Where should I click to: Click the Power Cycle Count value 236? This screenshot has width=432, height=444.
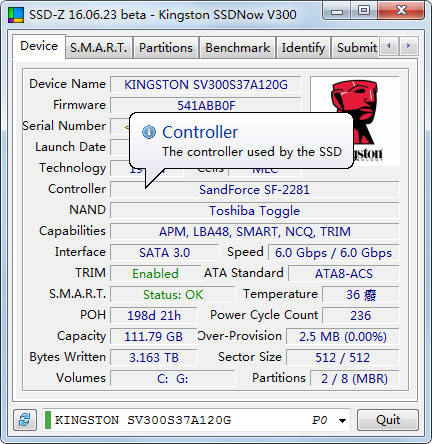pos(361,316)
